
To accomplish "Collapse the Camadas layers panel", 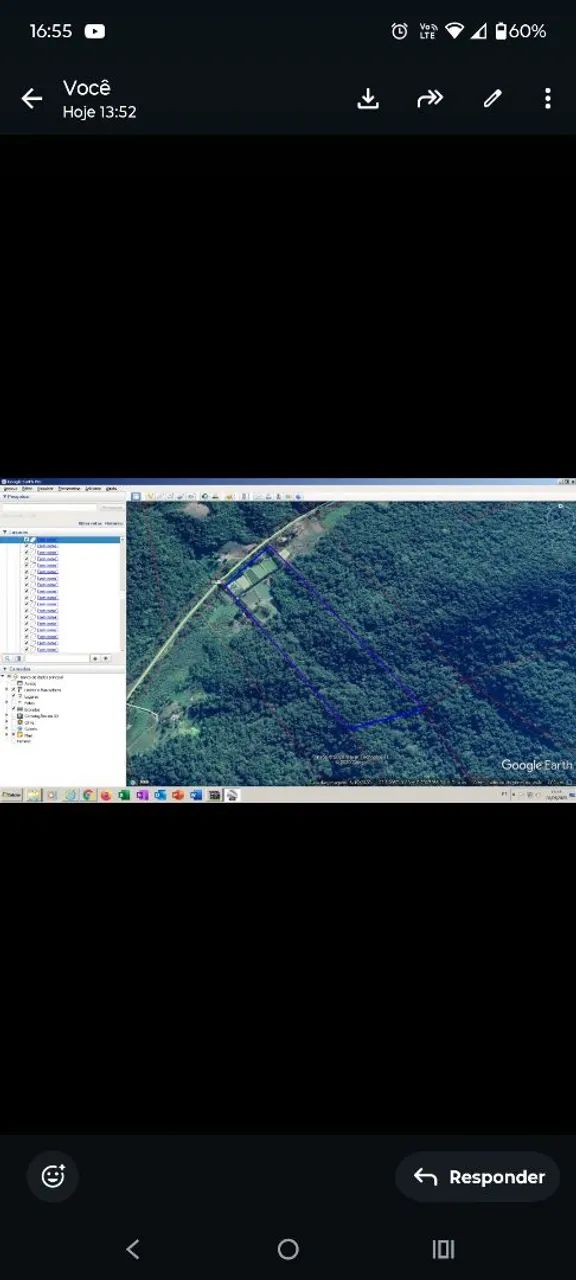I will pos(4,669).
